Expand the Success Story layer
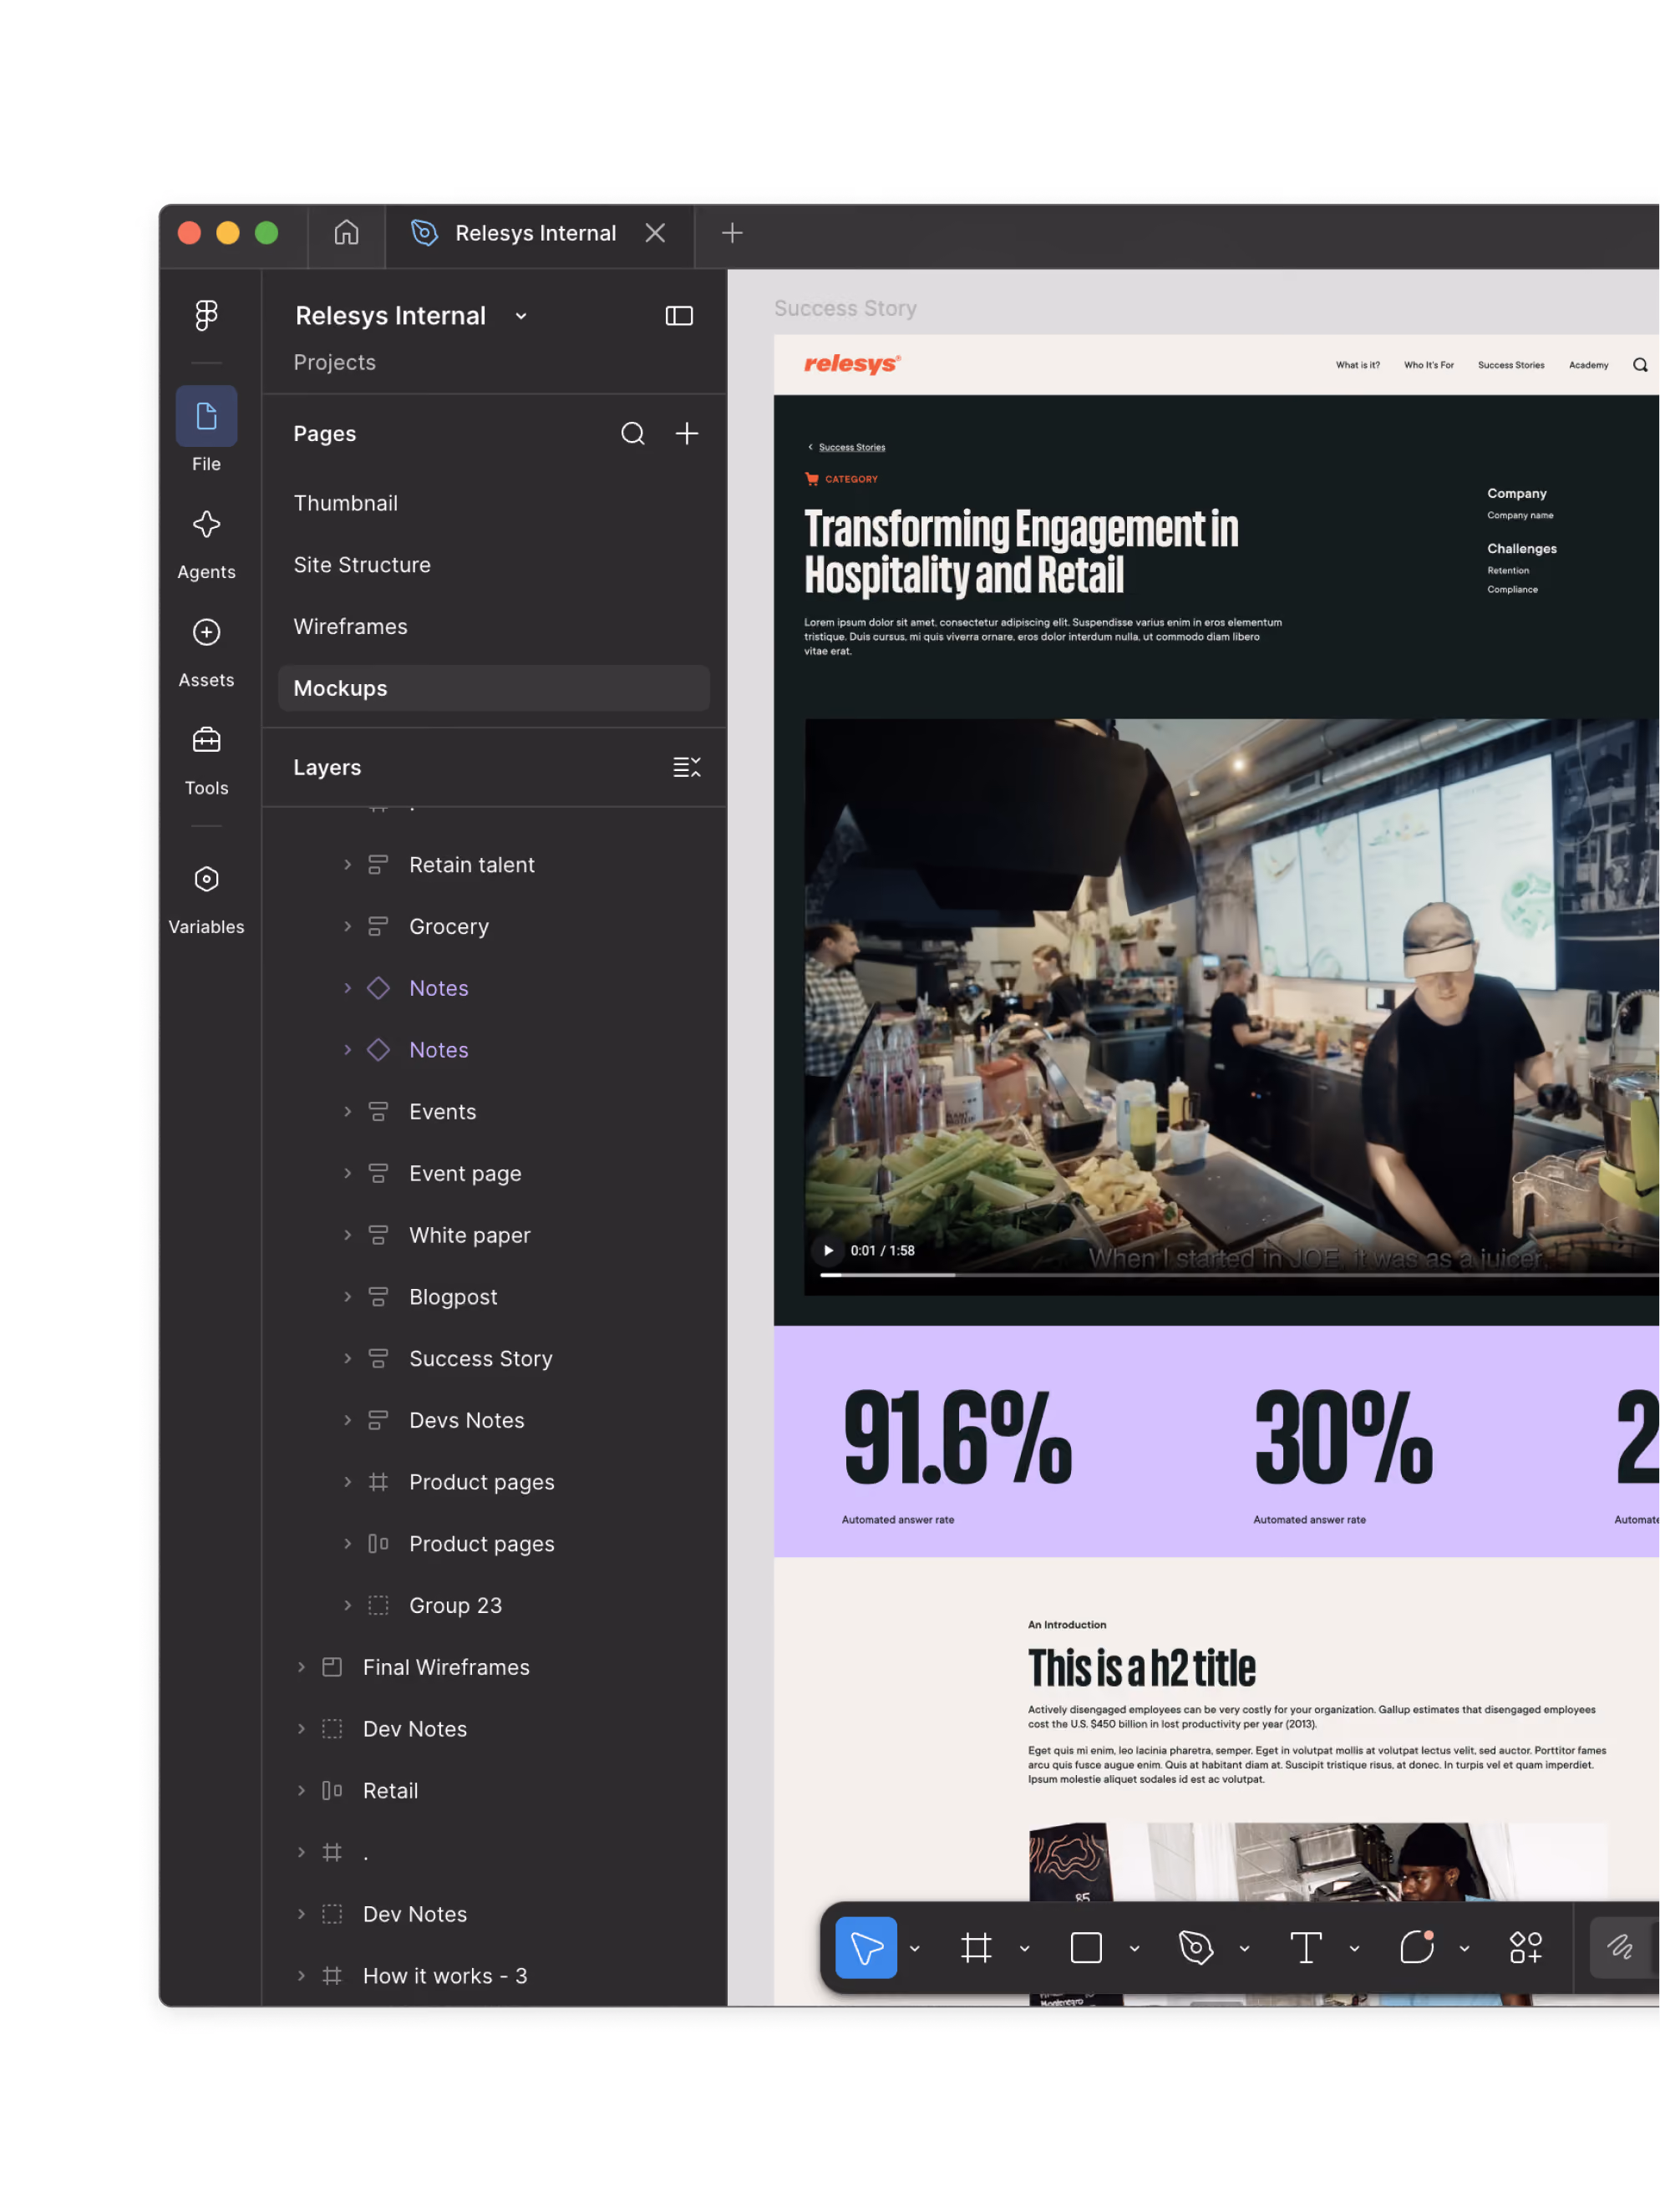1660x2212 pixels. coord(347,1359)
